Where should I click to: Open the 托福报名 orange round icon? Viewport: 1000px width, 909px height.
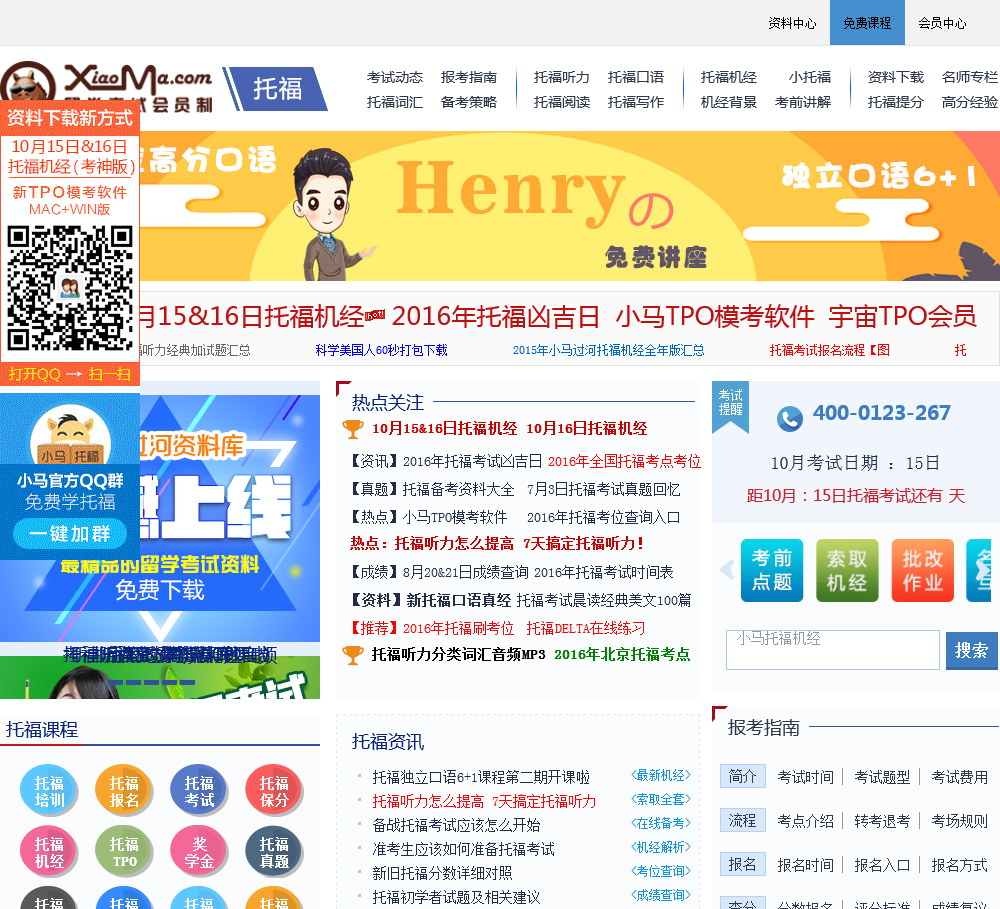coord(124,791)
